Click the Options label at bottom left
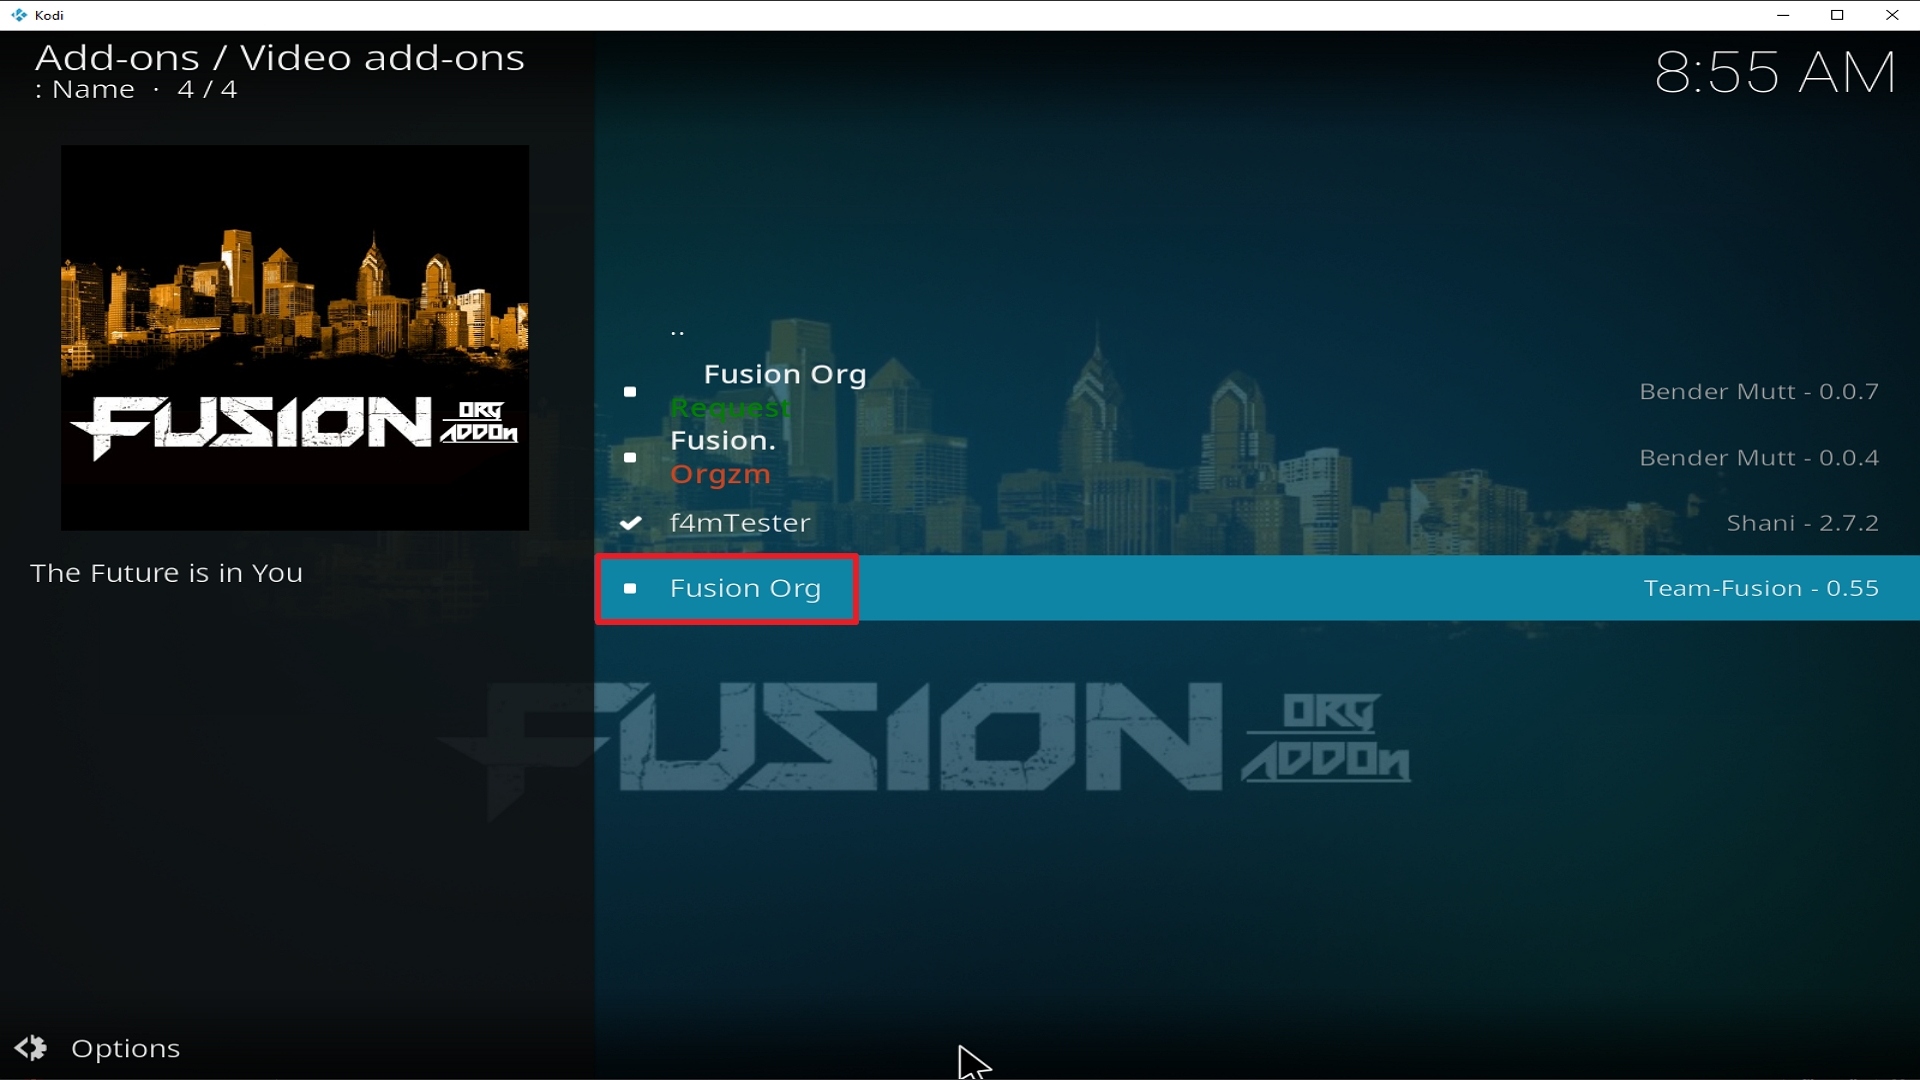This screenshot has height=1080, width=1920. click(126, 1048)
